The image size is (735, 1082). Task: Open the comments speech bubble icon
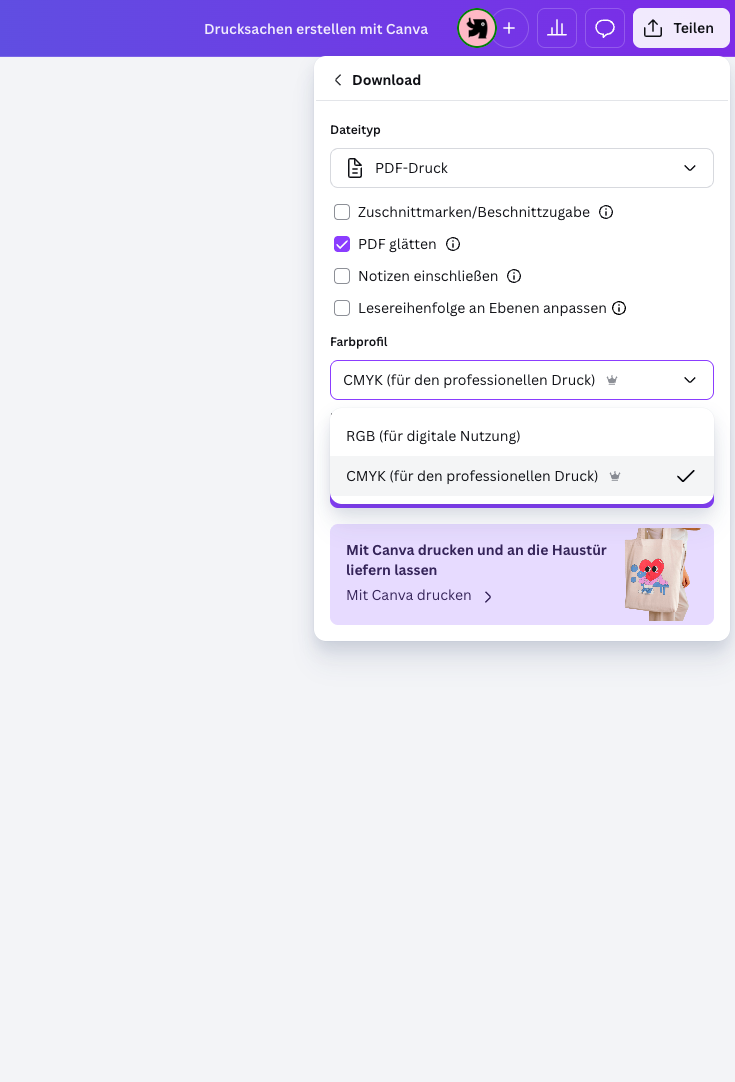pyautogui.click(x=604, y=28)
